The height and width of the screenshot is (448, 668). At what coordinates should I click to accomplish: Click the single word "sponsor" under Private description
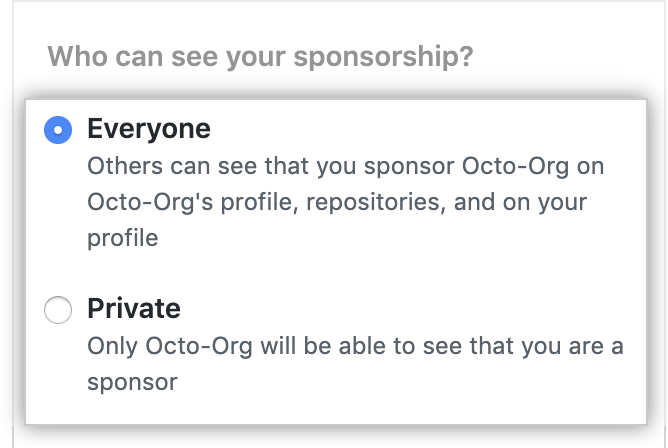coord(132,382)
